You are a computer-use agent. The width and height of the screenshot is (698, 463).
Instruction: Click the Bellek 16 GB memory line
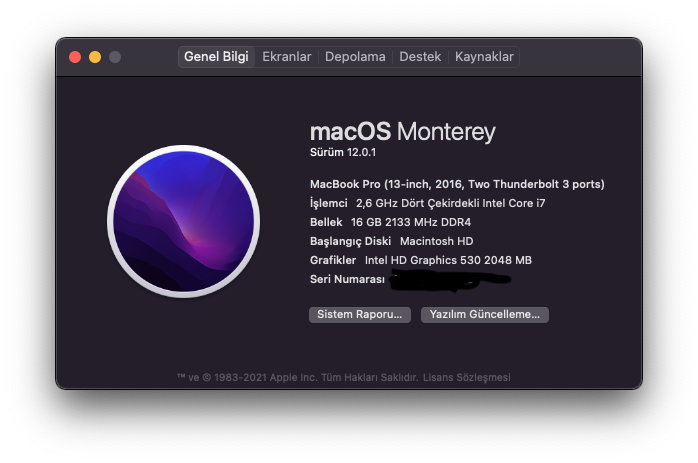tap(398, 222)
